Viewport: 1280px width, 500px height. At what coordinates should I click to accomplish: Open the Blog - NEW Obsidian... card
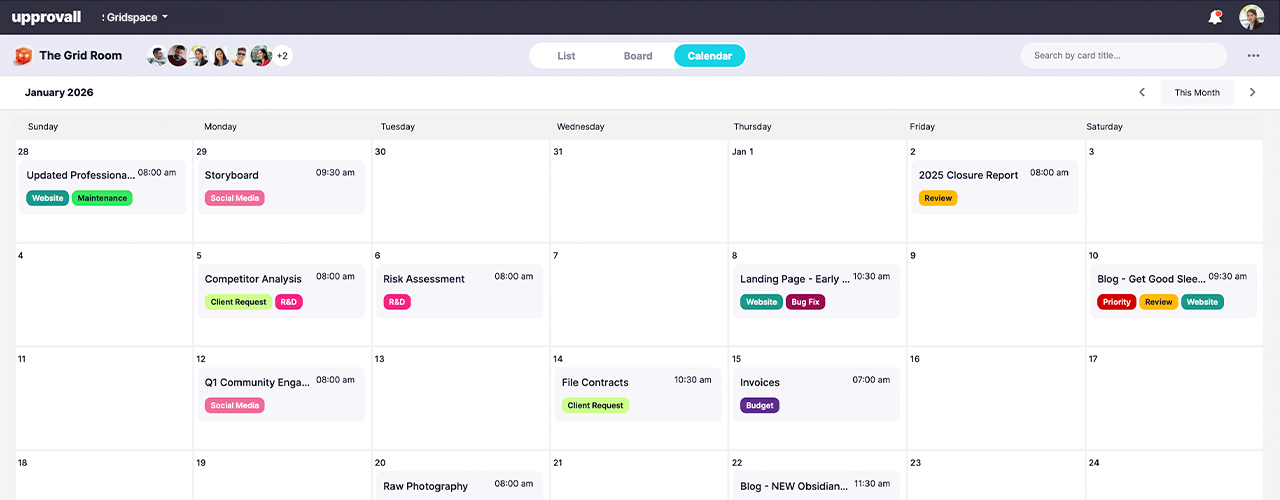coord(816,486)
